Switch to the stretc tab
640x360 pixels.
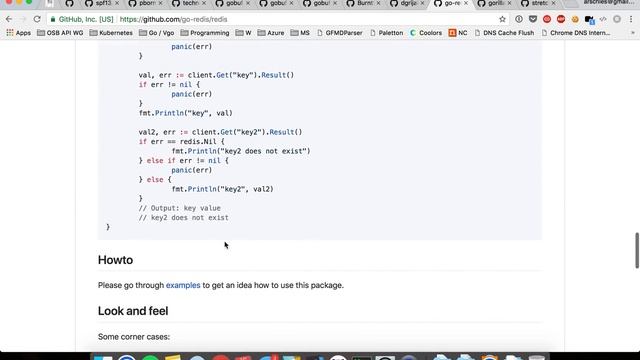click(537, 3)
